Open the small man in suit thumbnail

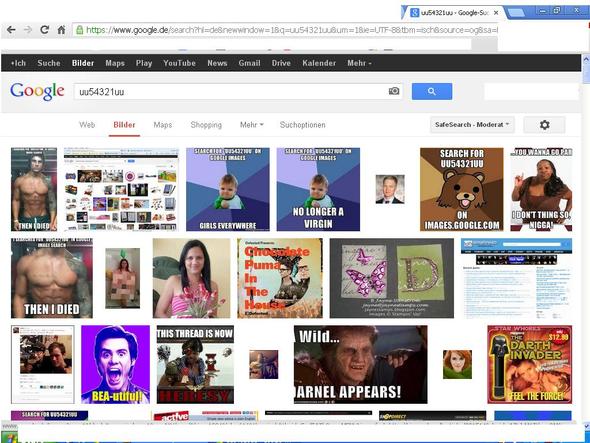(390, 189)
